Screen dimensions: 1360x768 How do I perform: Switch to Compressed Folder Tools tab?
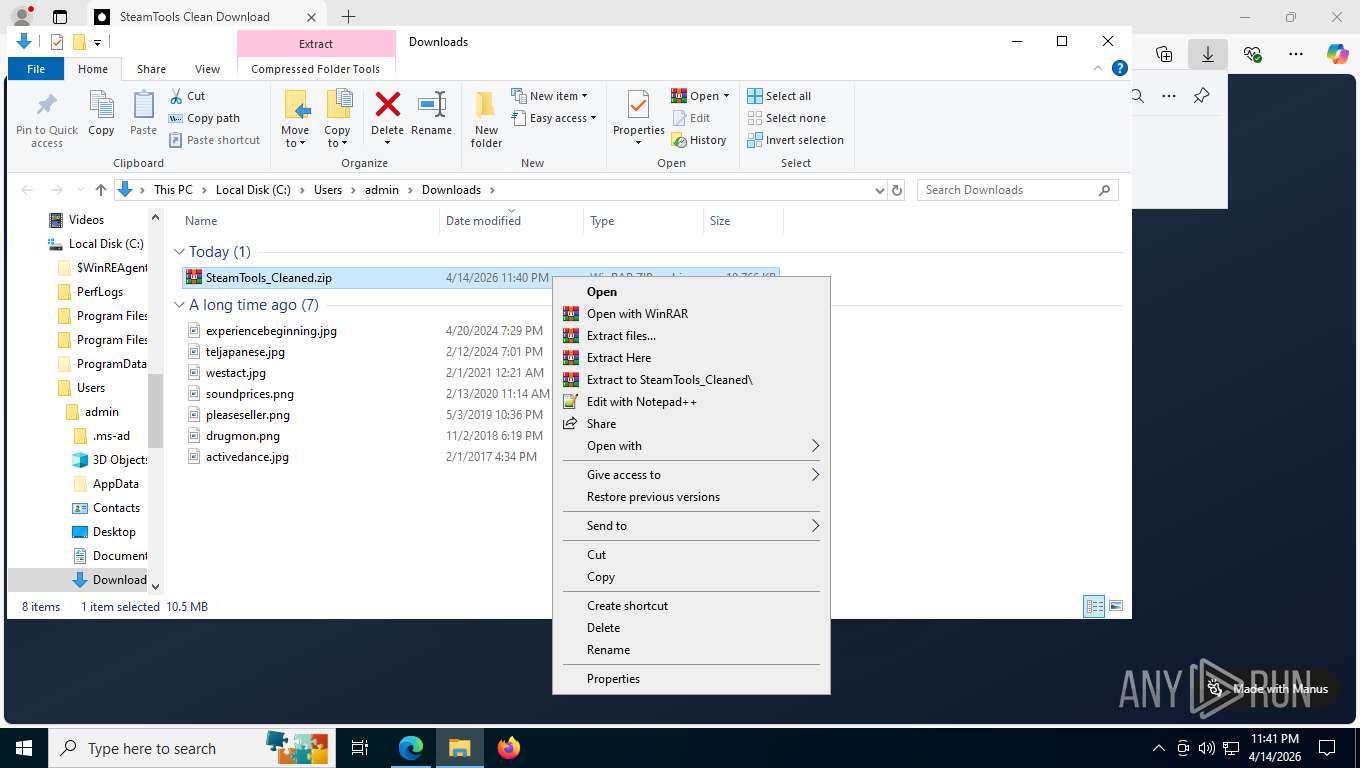tap(315, 69)
